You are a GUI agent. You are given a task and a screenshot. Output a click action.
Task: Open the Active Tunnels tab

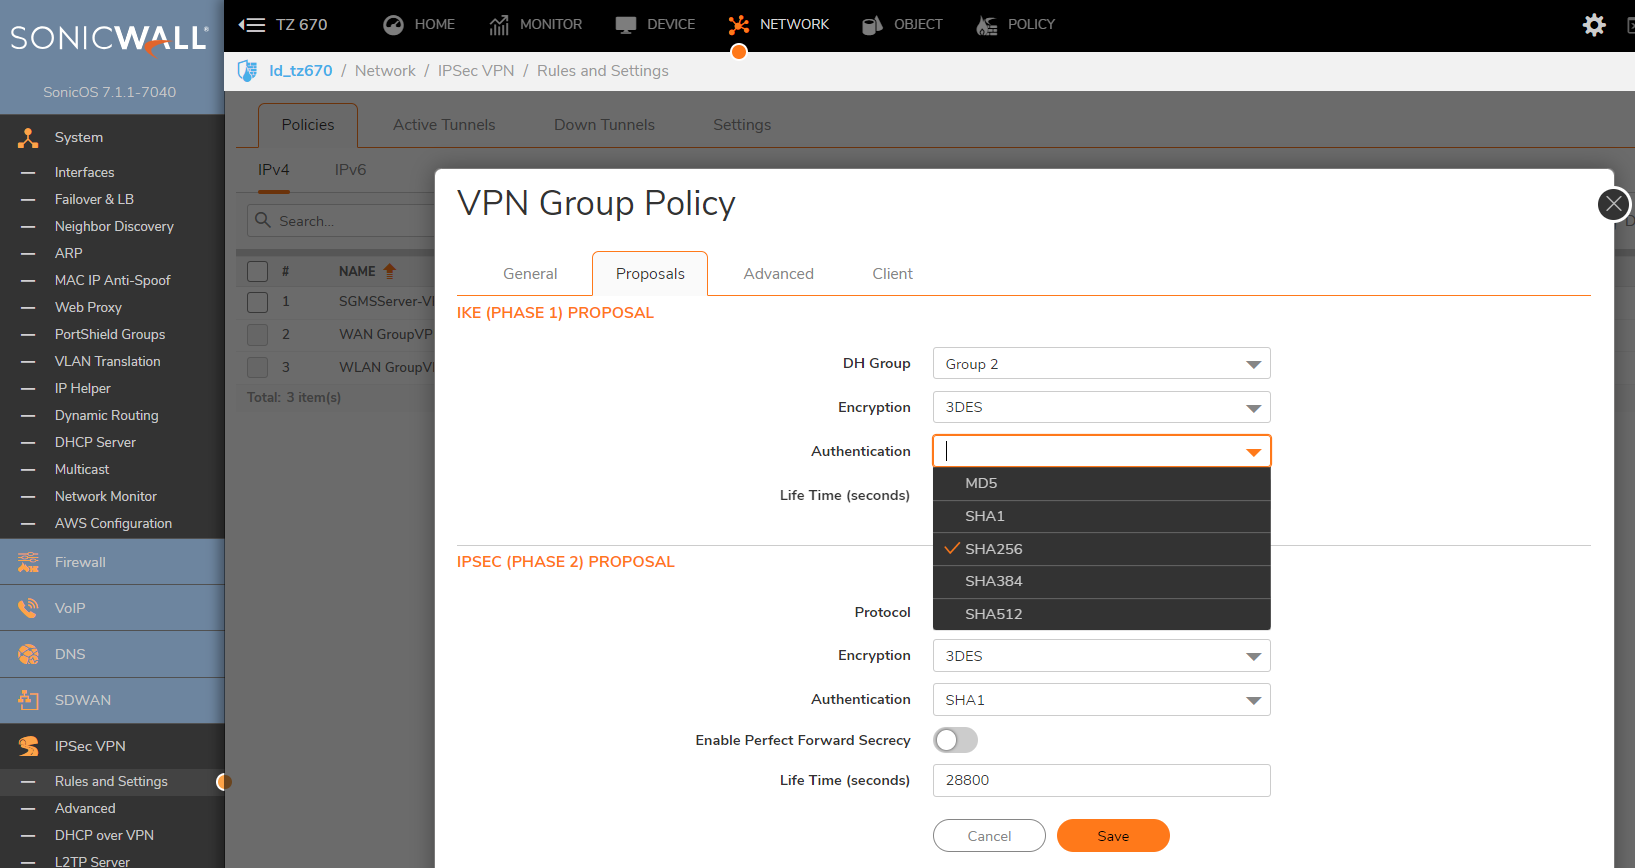pos(444,125)
